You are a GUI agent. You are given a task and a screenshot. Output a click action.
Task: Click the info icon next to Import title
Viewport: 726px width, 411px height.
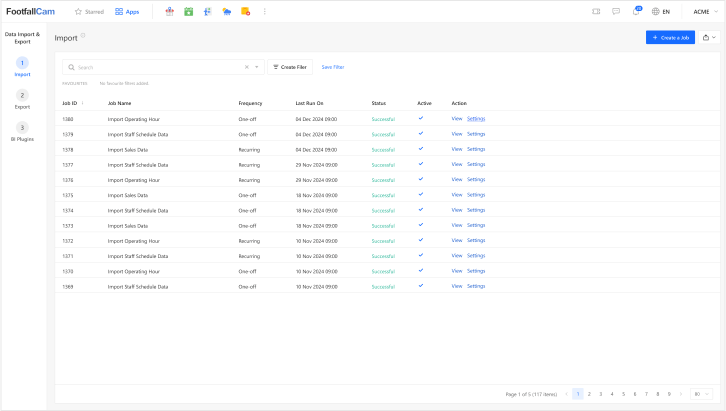83,35
